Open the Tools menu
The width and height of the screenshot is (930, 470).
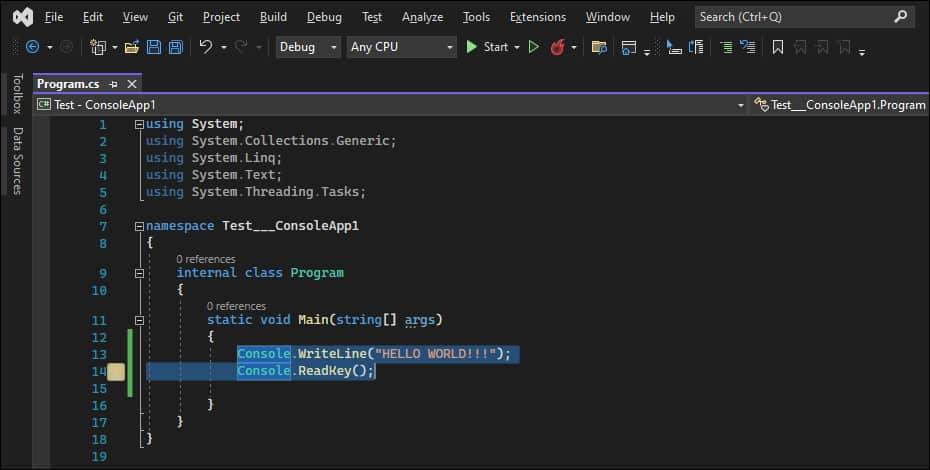point(476,17)
